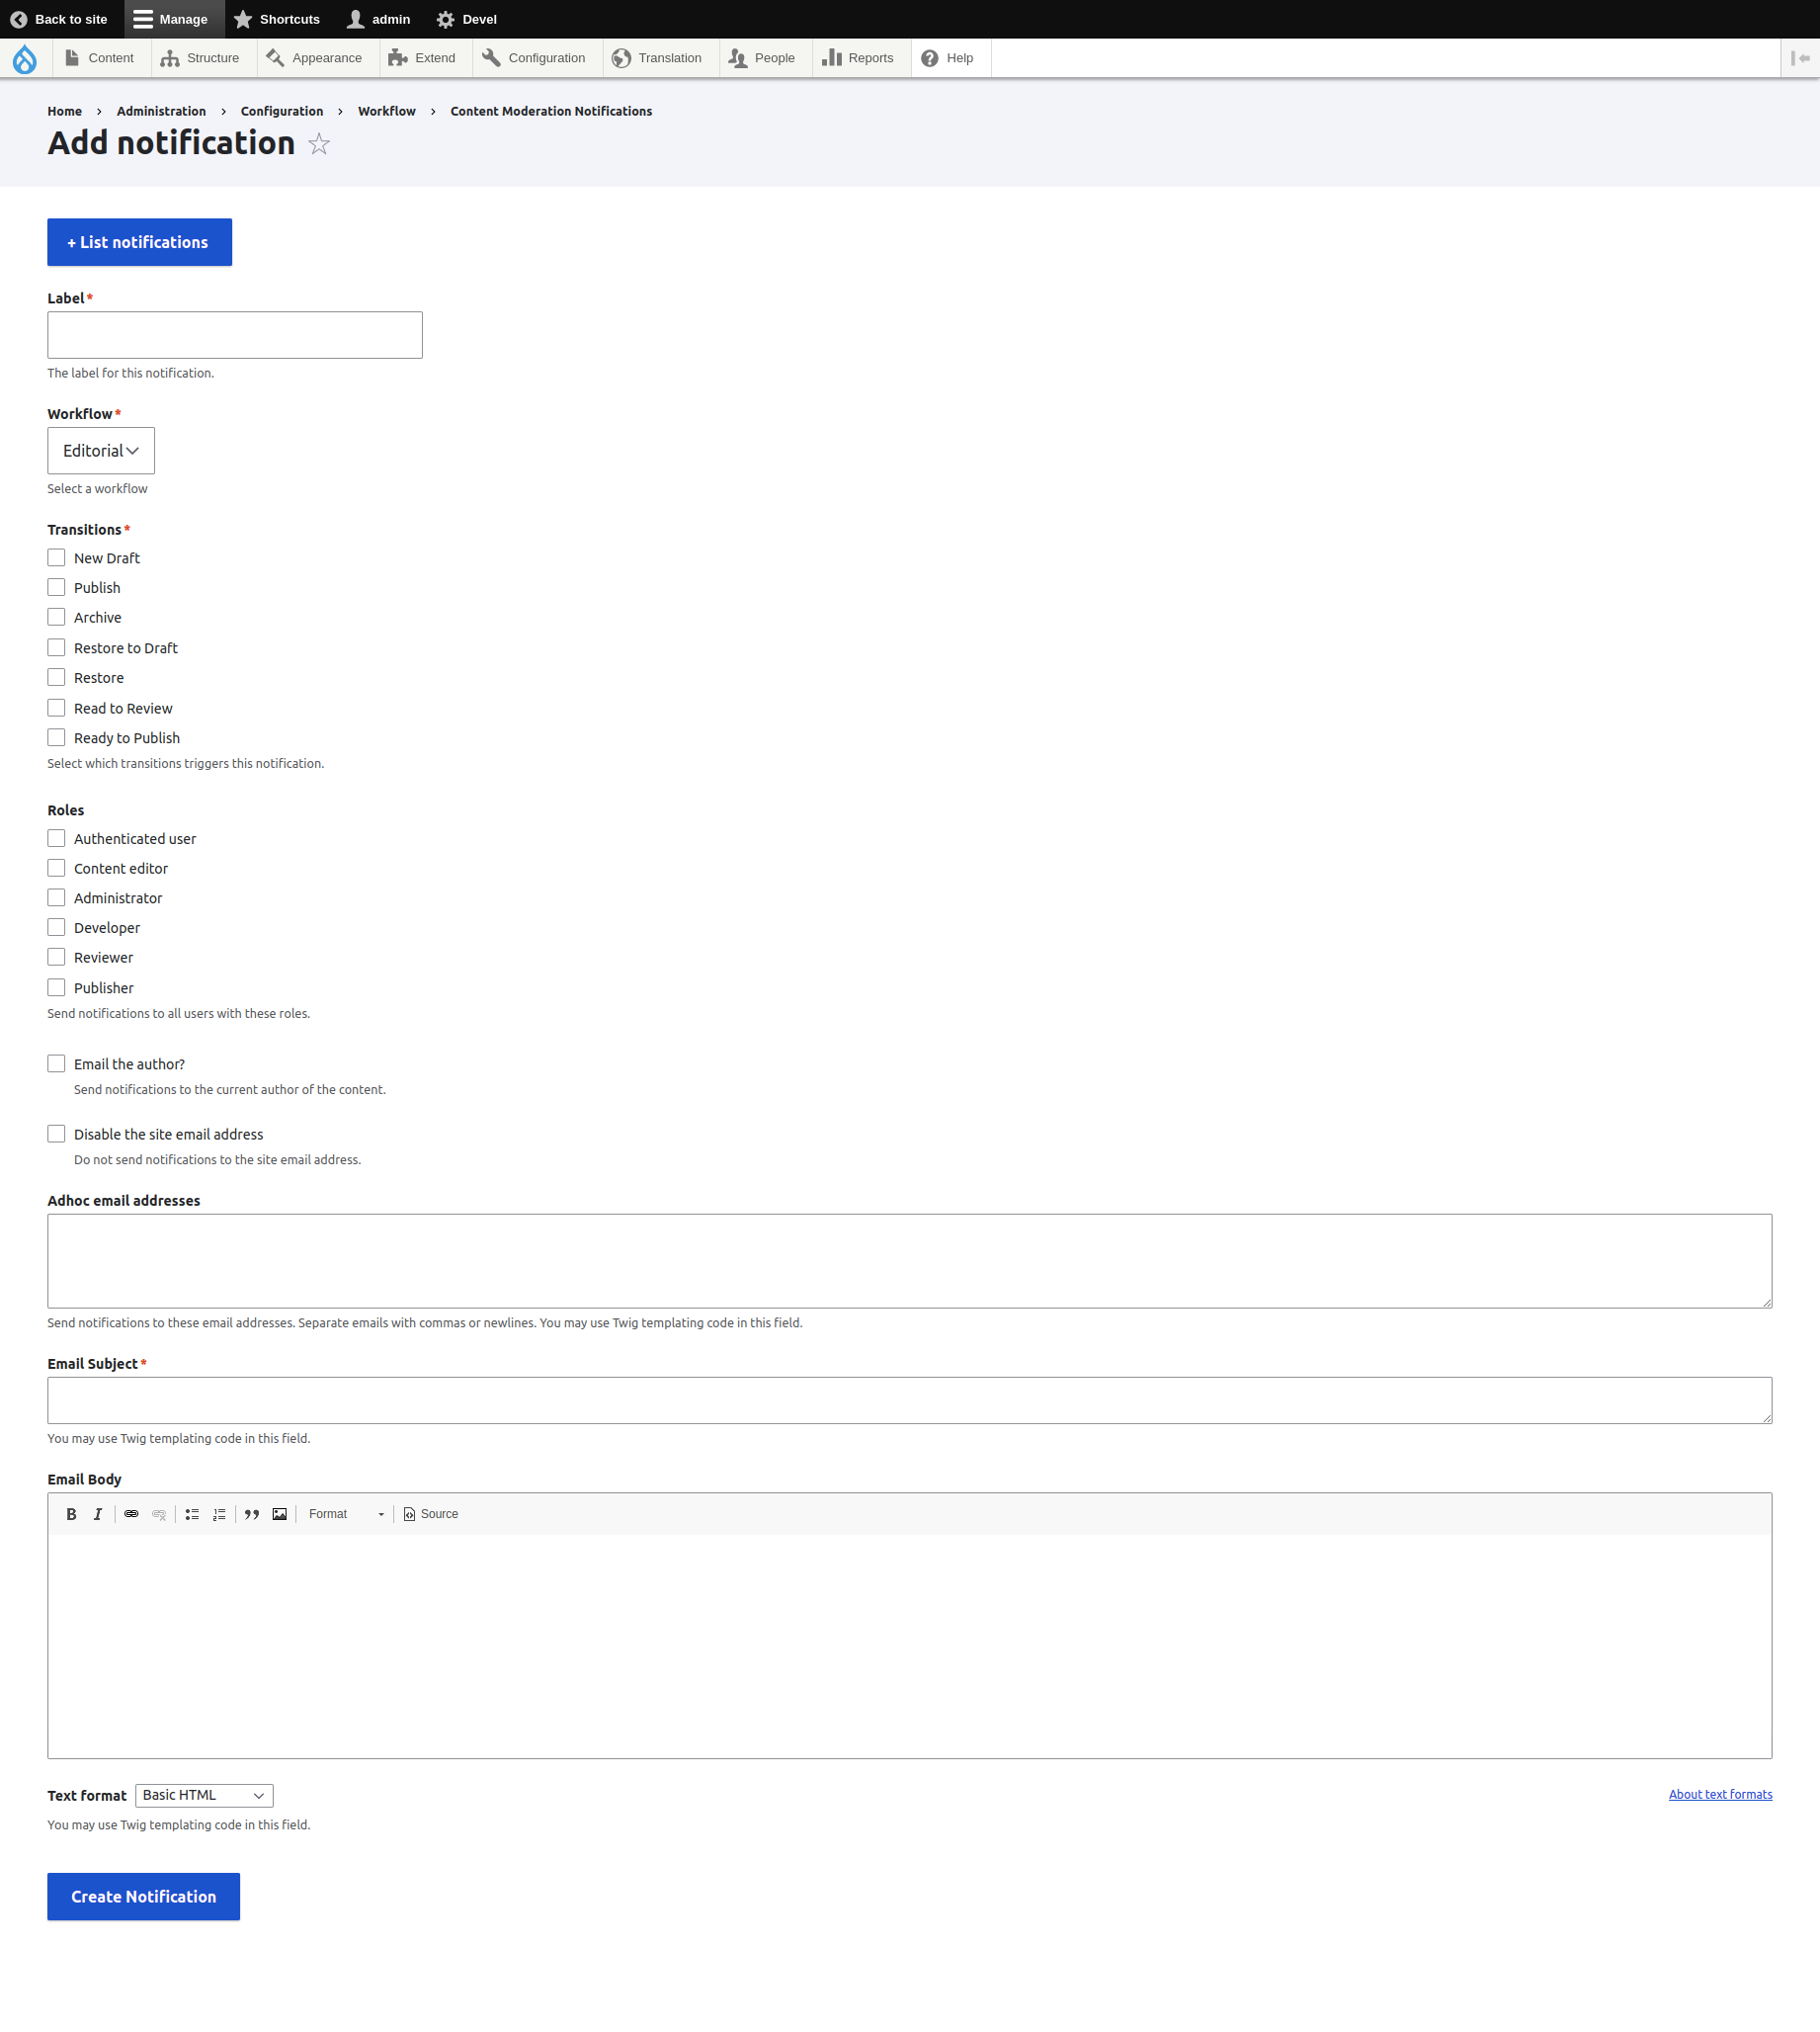Apply italic formatting in the editor toolbar

point(97,1513)
